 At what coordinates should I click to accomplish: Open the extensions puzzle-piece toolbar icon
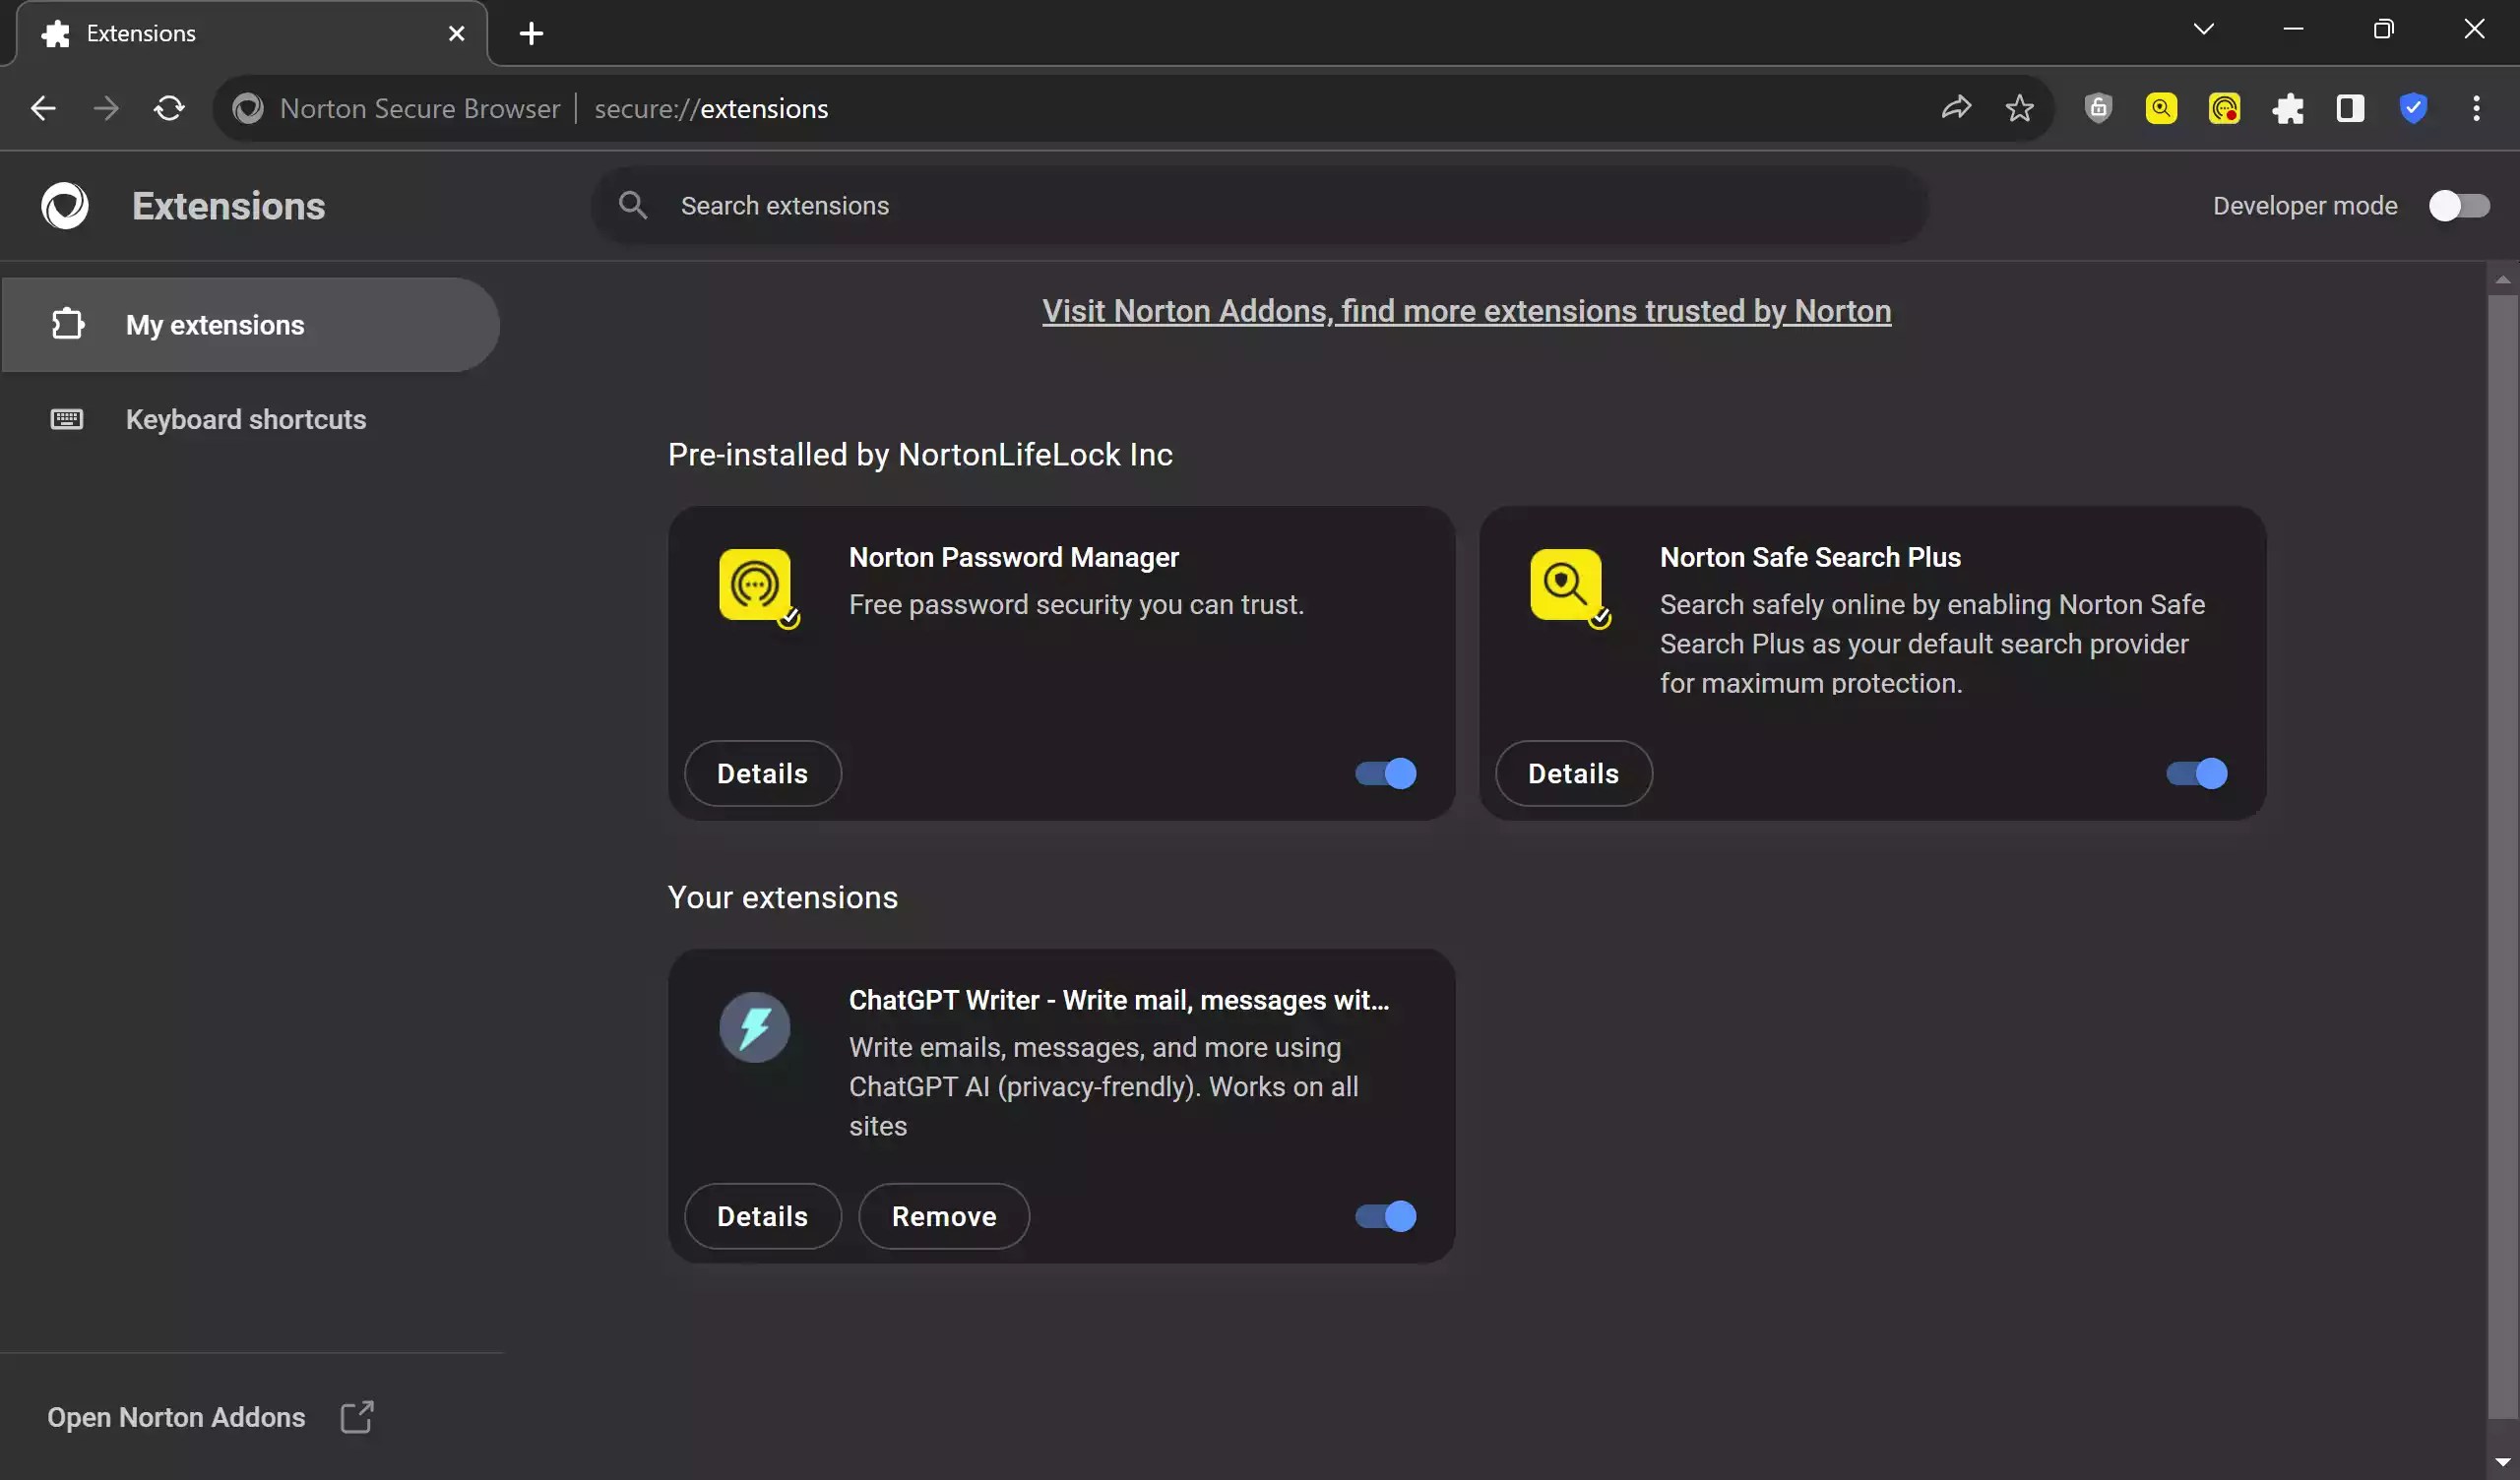[x=2288, y=108]
